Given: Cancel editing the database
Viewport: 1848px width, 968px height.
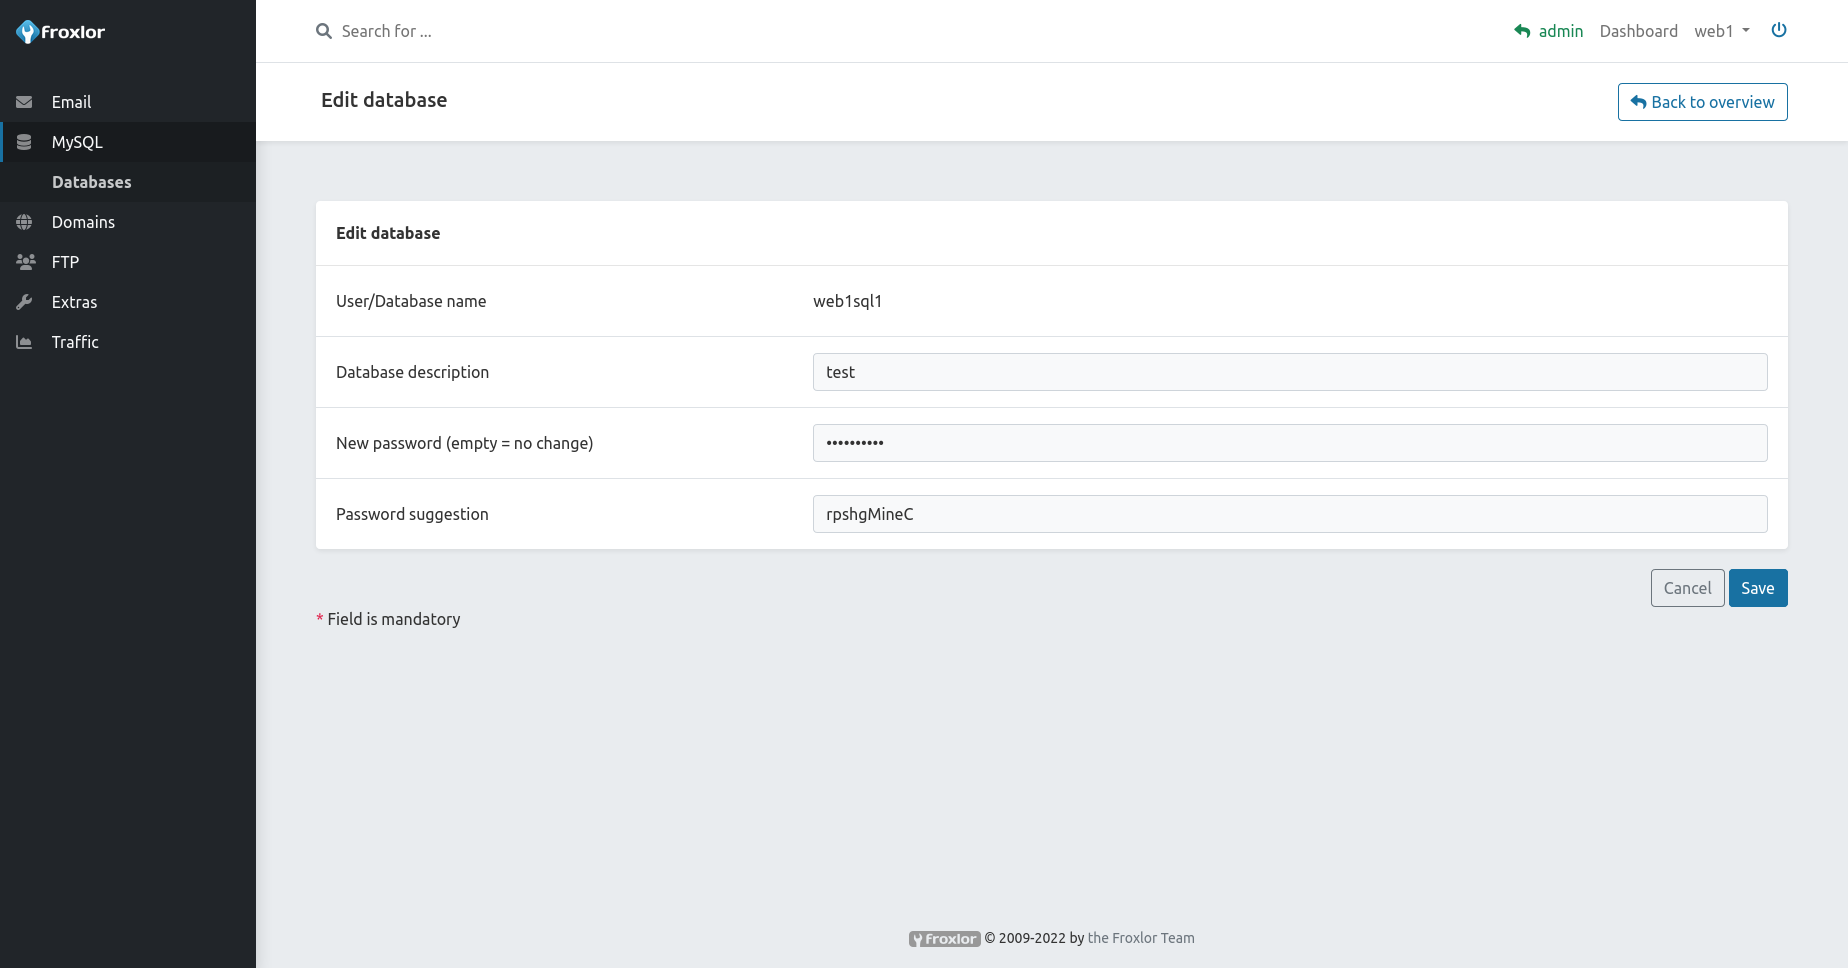Looking at the screenshot, I should (x=1687, y=588).
